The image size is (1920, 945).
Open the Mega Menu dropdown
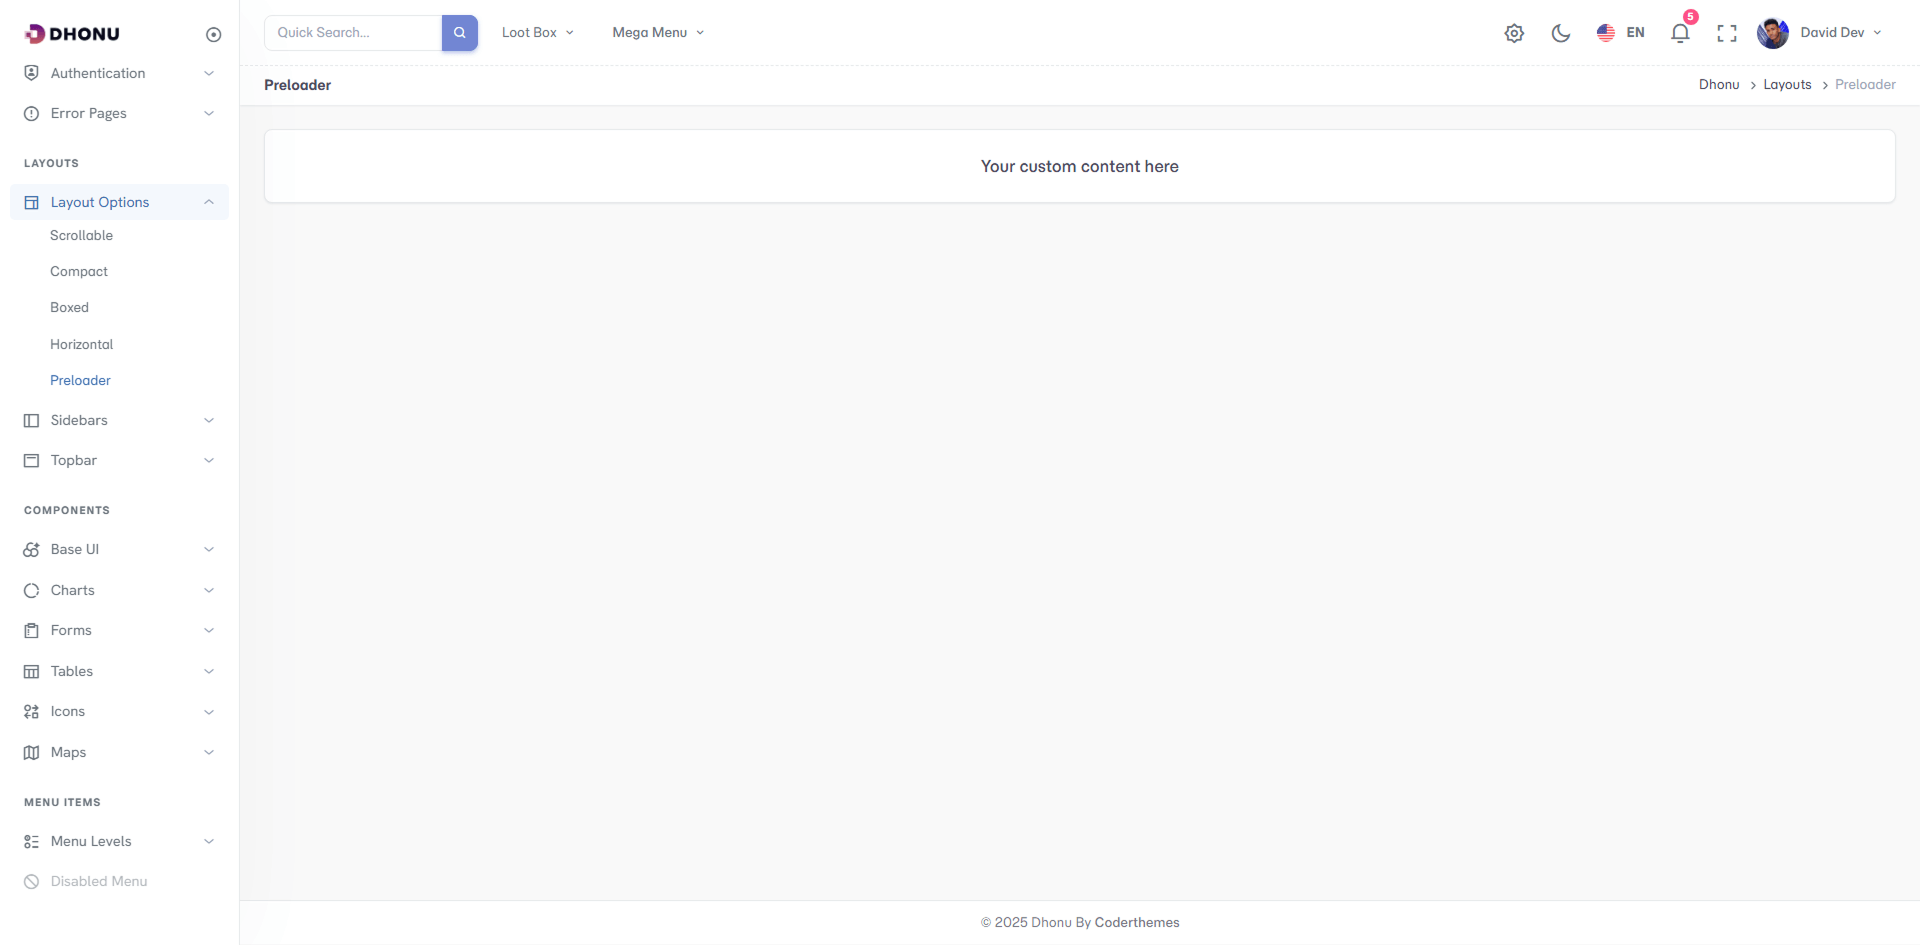pyautogui.click(x=658, y=33)
